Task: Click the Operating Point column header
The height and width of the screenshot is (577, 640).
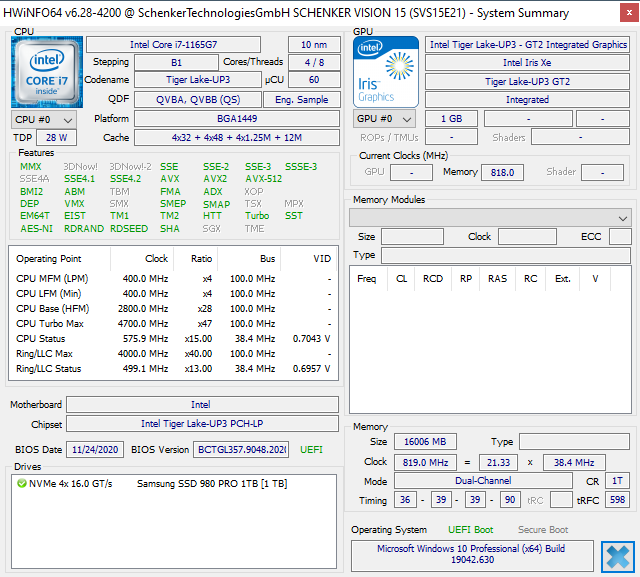Action: point(50,259)
